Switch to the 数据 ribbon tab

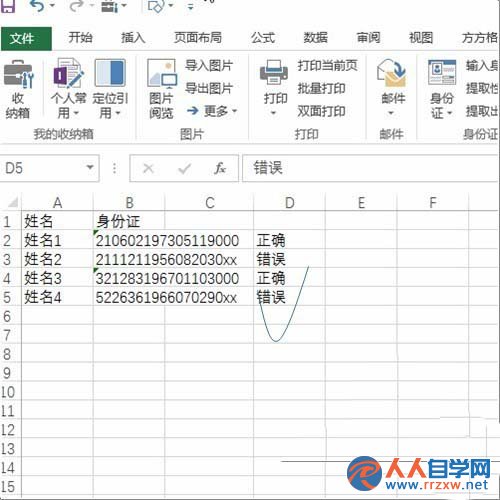pyautogui.click(x=315, y=38)
